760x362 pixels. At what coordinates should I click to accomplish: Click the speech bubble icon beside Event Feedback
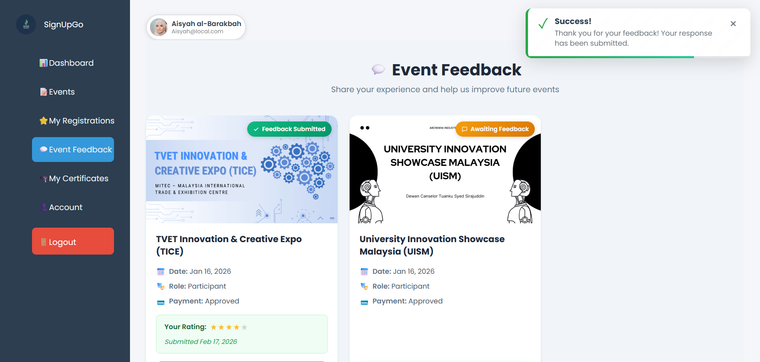(x=44, y=149)
